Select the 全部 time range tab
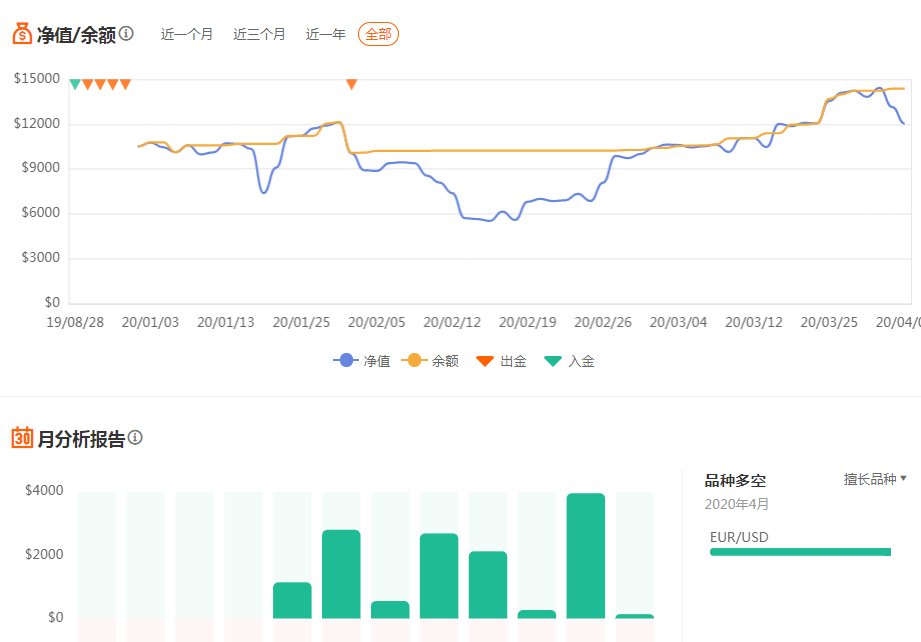Viewport: 921px width, 642px height. 378,34
